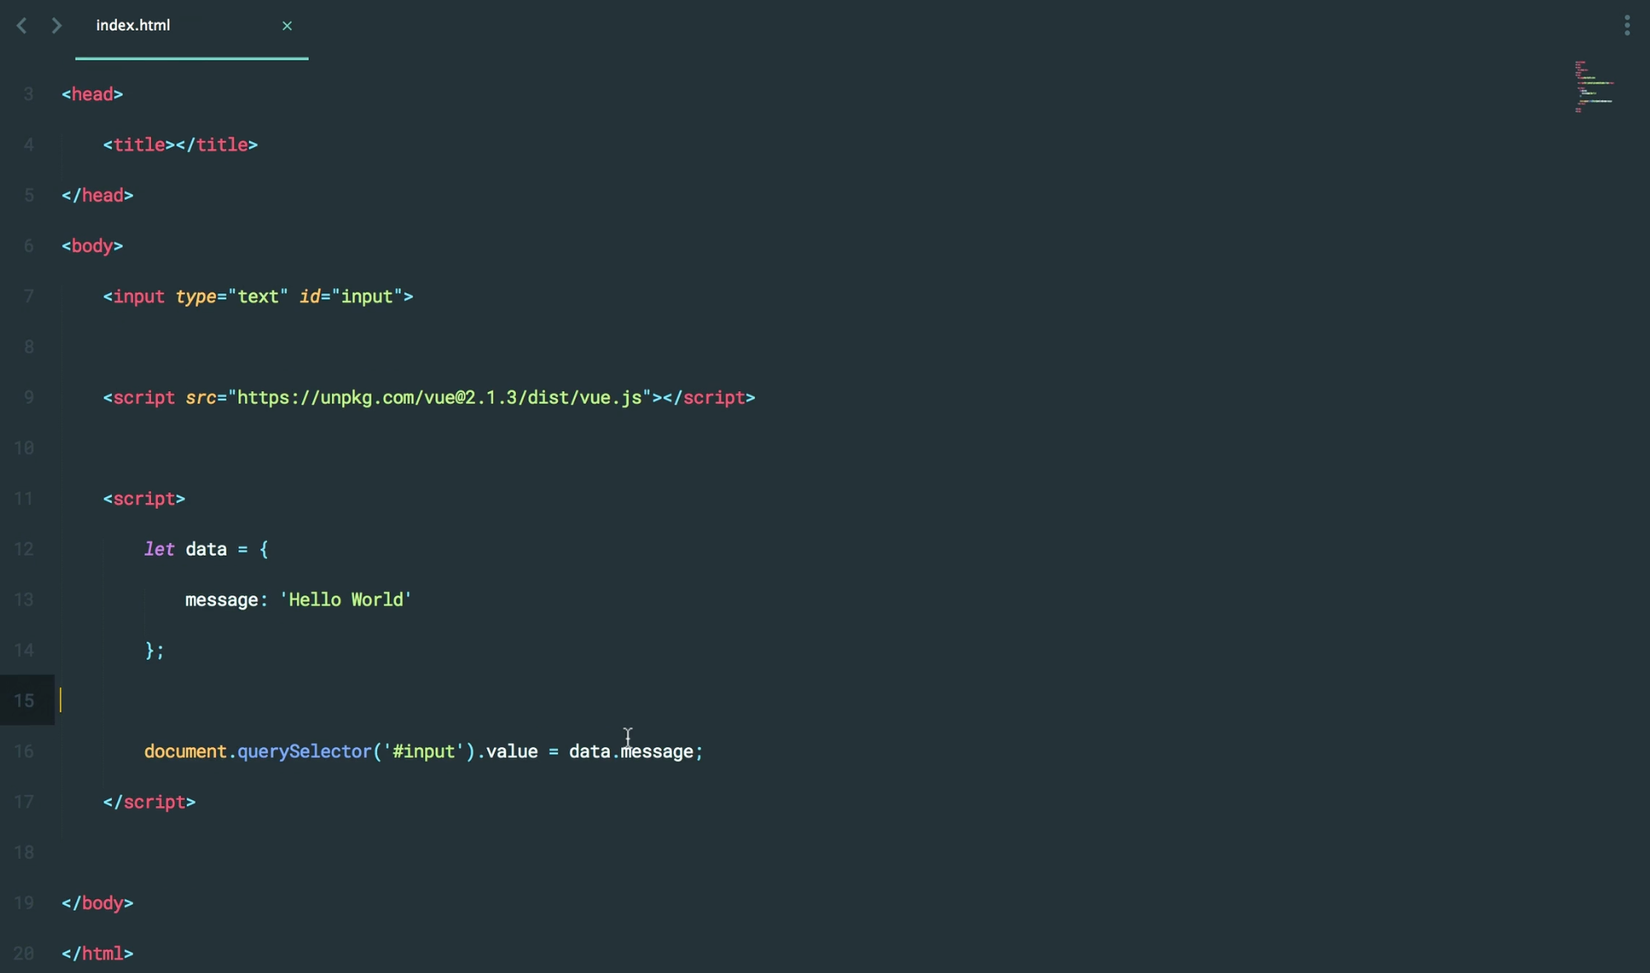Click line number 9 in the gutter
The width and height of the screenshot is (1650, 973).
(x=28, y=398)
